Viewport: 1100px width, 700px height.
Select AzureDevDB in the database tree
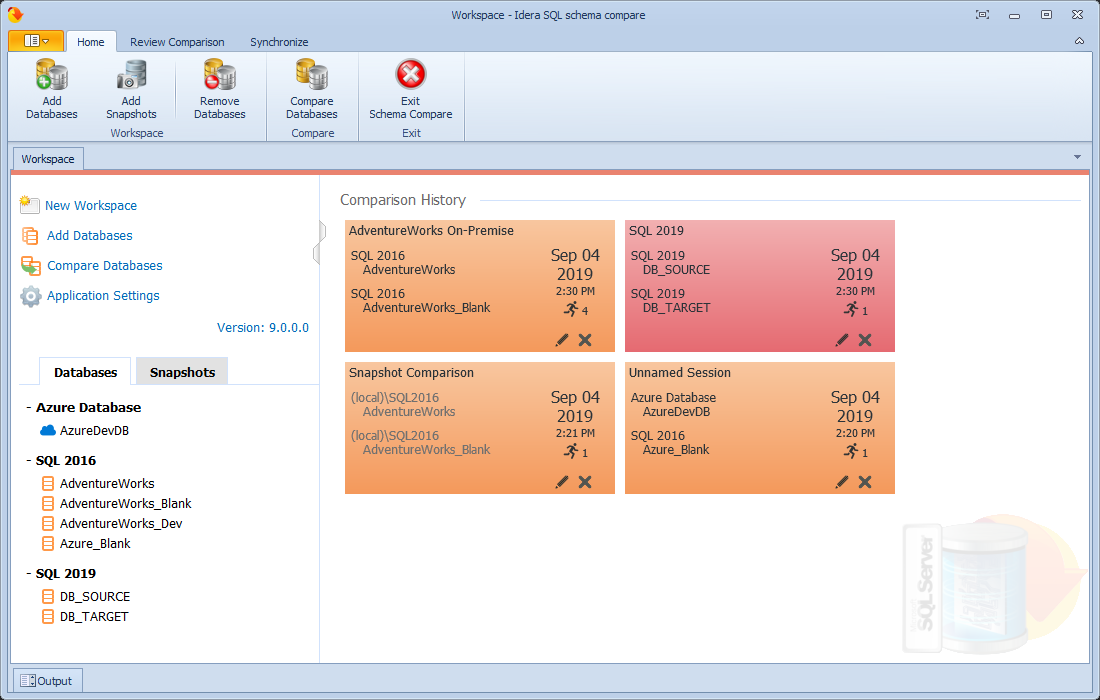click(94, 431)
